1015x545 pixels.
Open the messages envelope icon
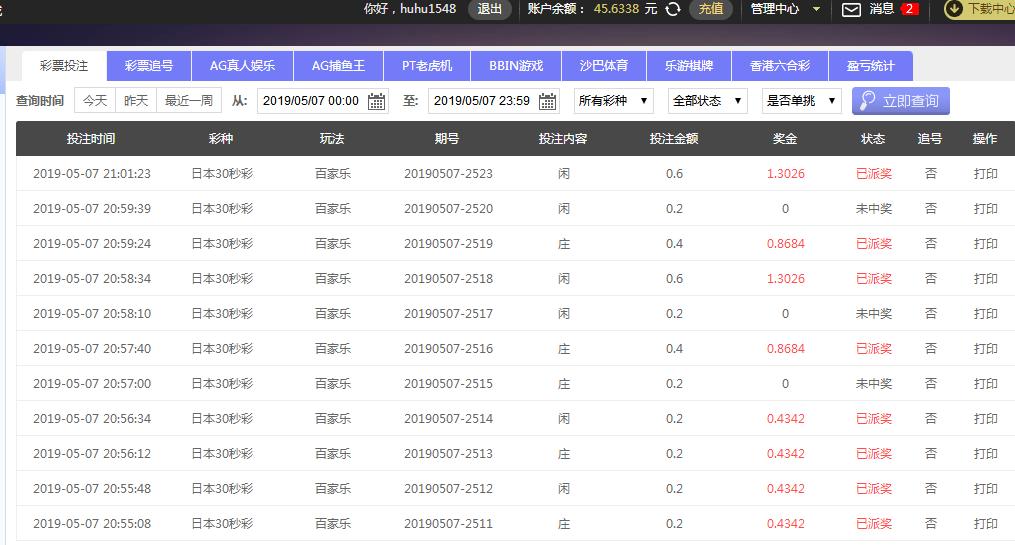851,9
